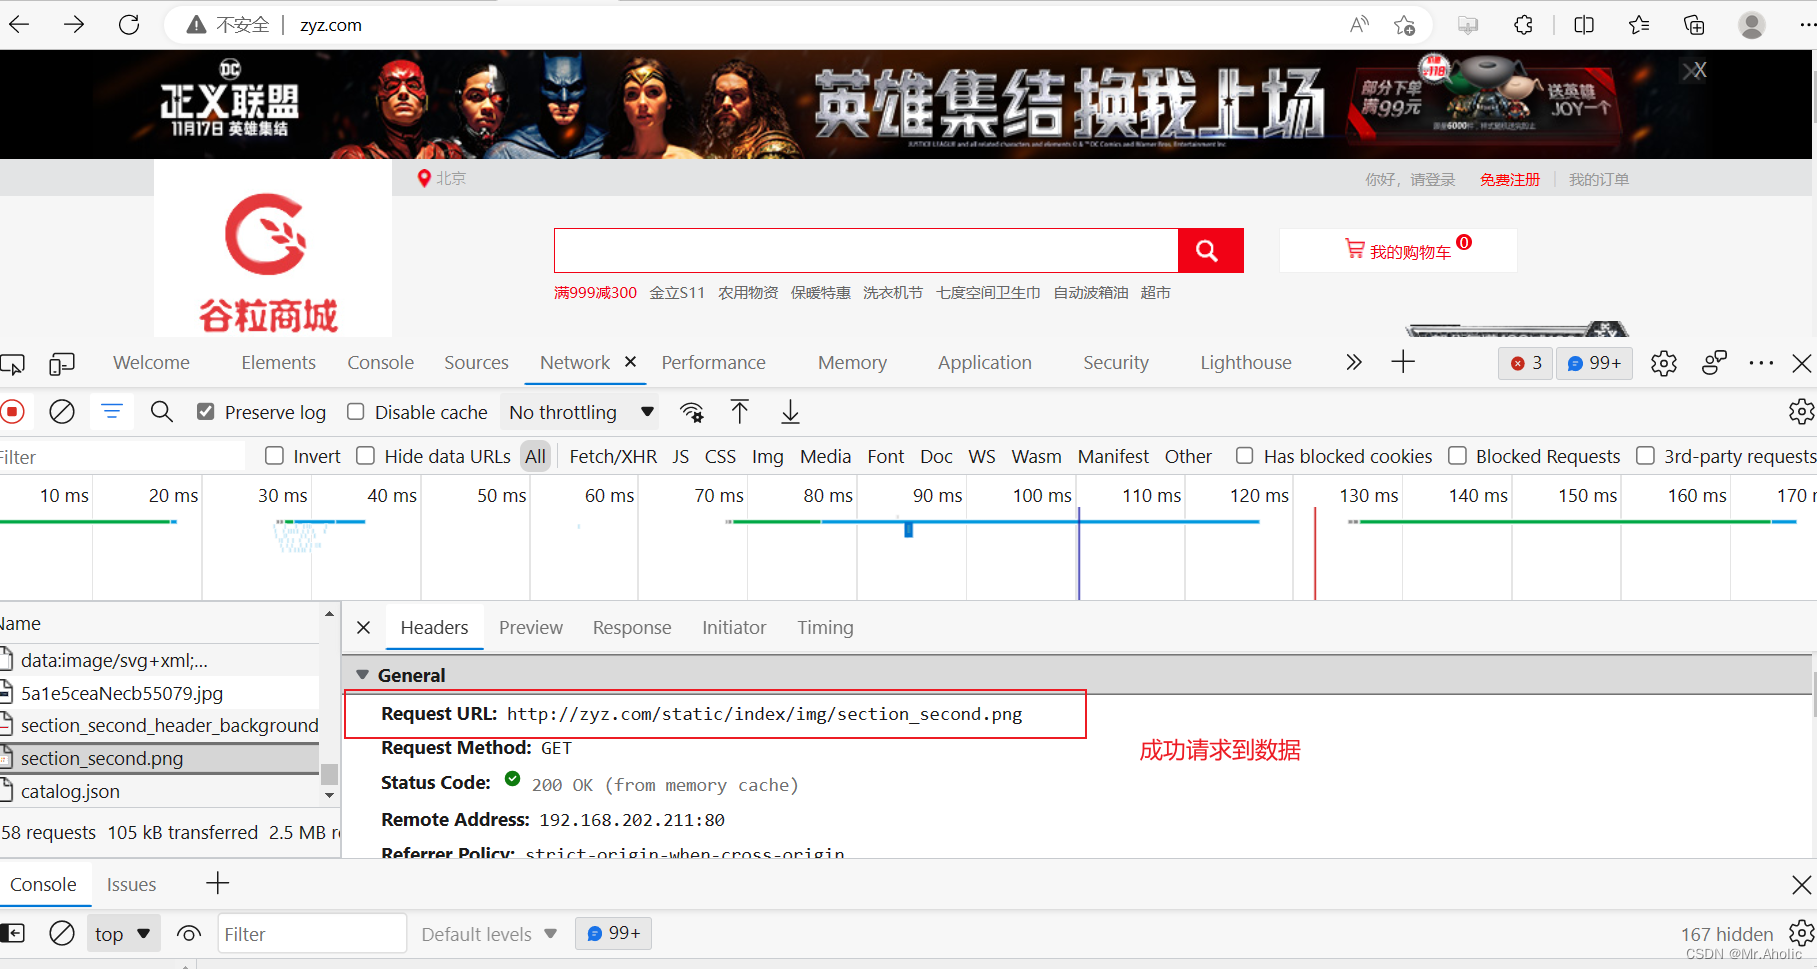Open Default levels dropdown
1817x969 pixels.
click(x=489, y=934)
